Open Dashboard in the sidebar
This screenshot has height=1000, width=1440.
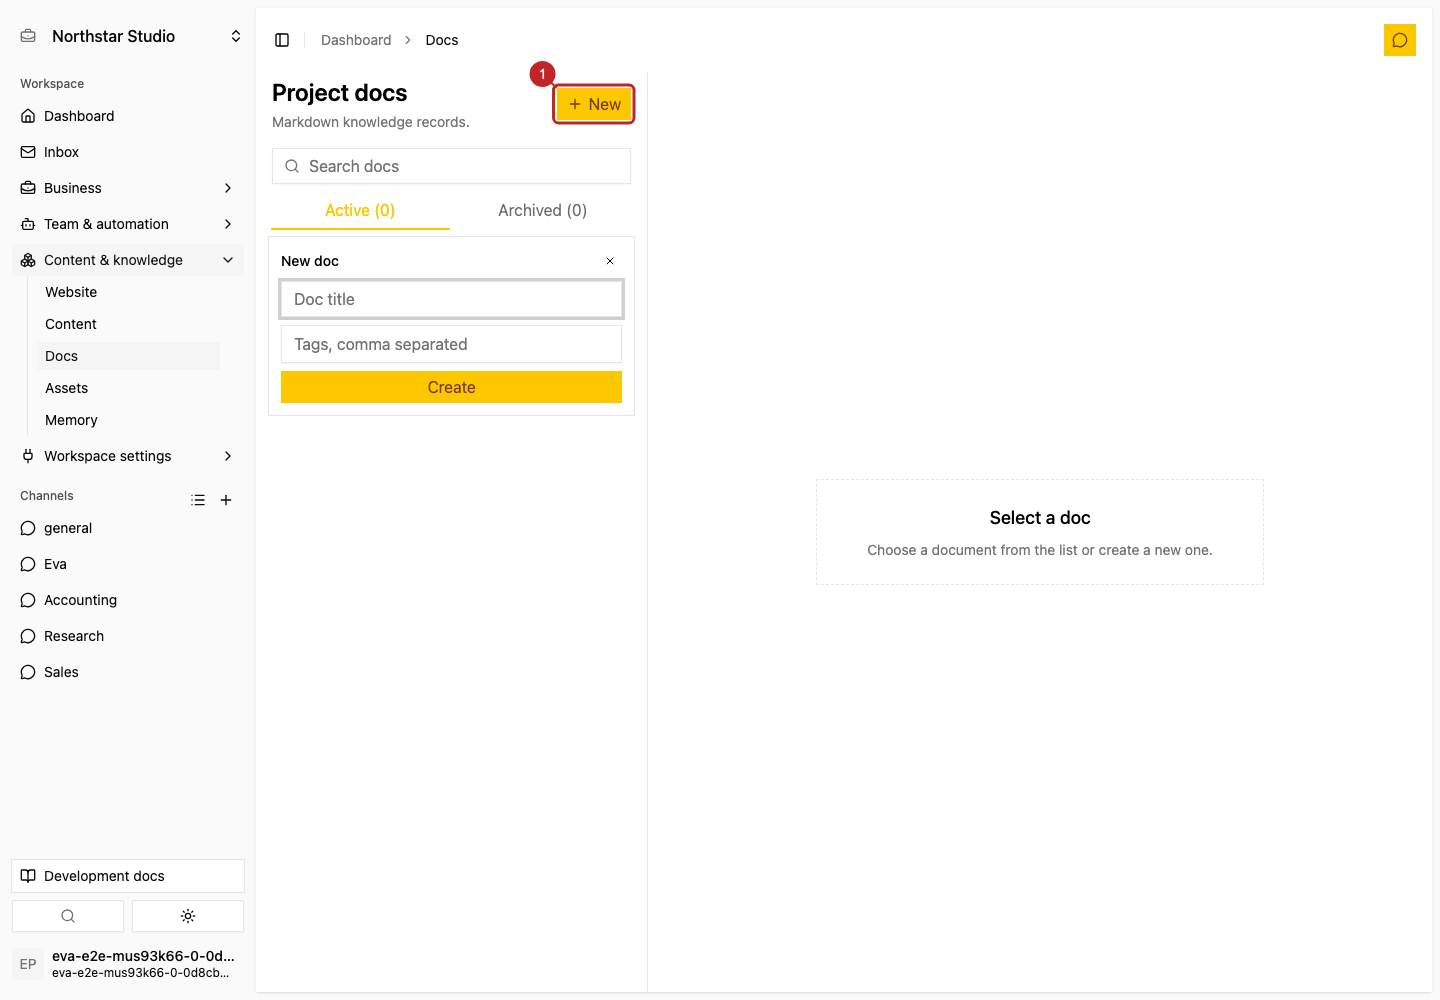(128, 116)
